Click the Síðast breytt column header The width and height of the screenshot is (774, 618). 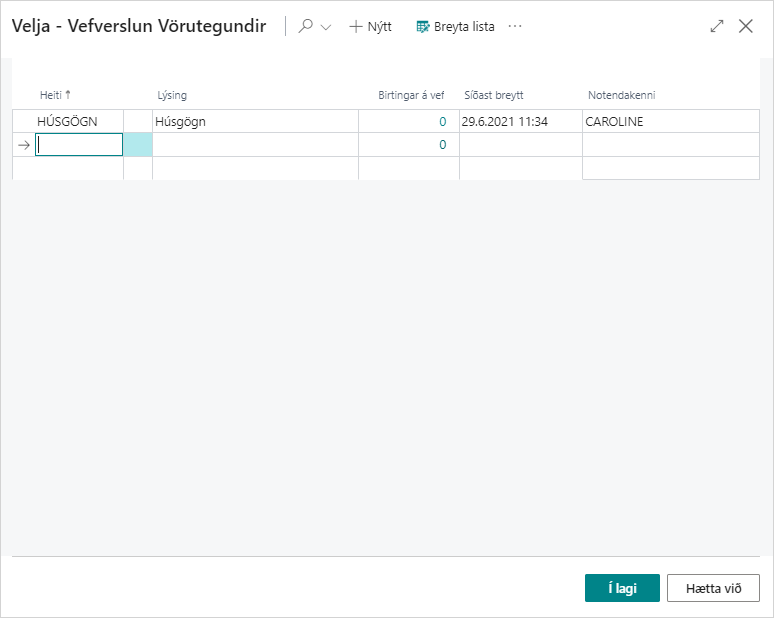click(x=494, y=95)
